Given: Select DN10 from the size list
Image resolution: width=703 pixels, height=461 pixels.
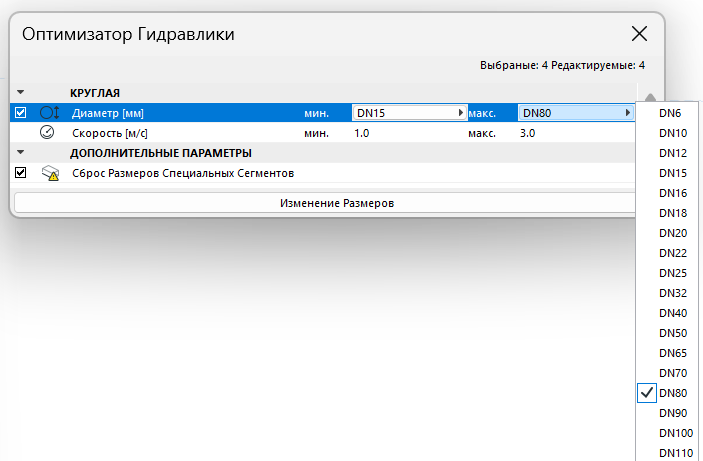Looking at the screenshot, I should click(667, 133).
